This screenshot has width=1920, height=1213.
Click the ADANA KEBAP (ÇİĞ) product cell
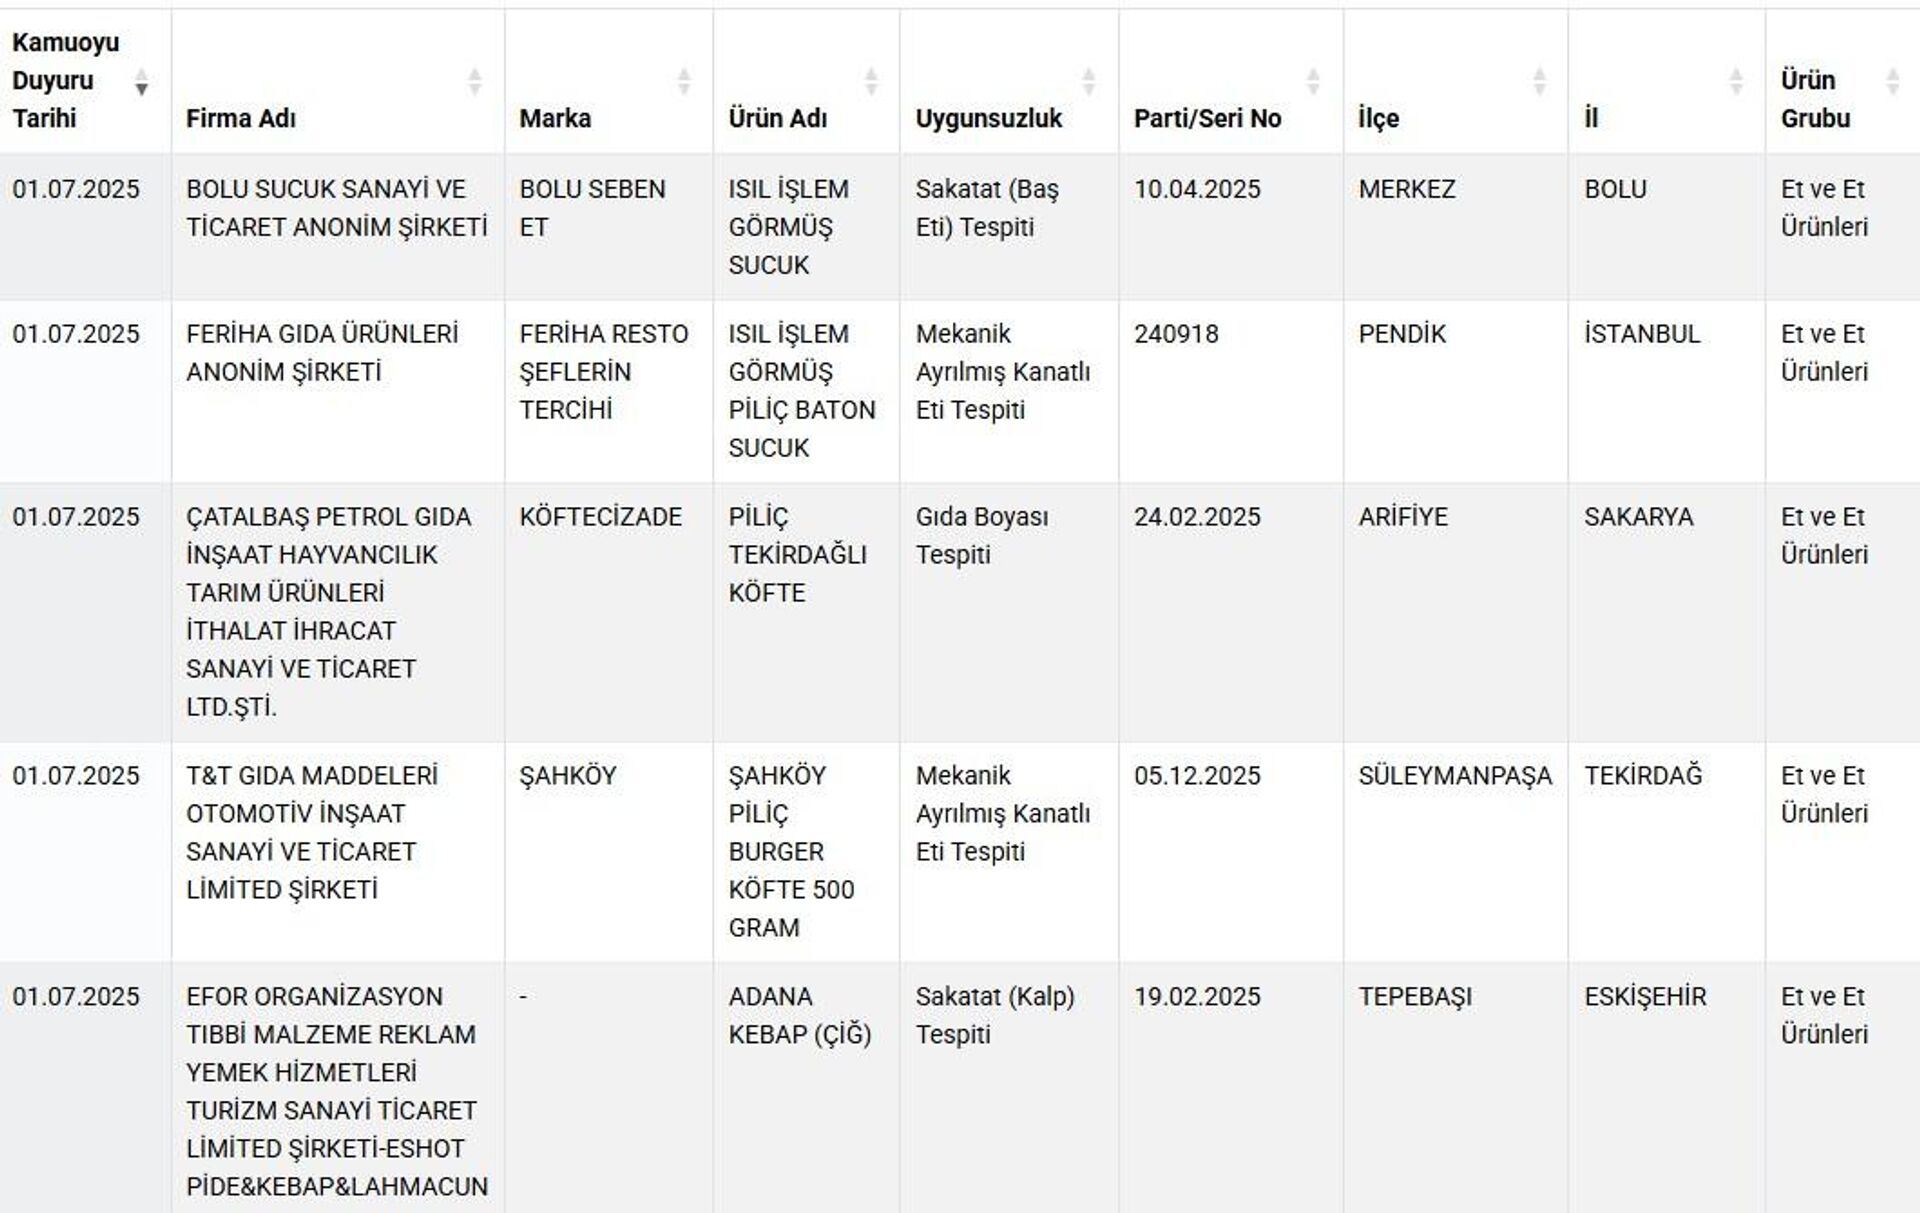tap(799, 1015)
